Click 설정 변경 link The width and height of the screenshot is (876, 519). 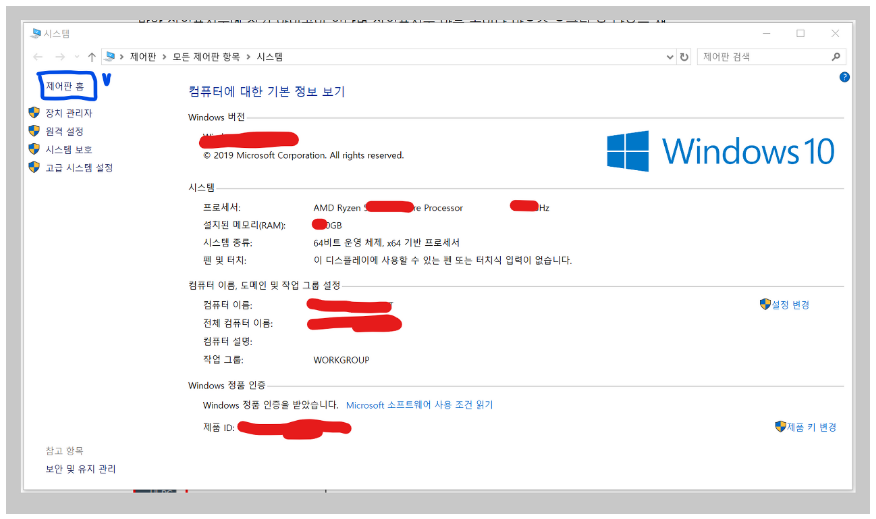(x=791, y=304)
